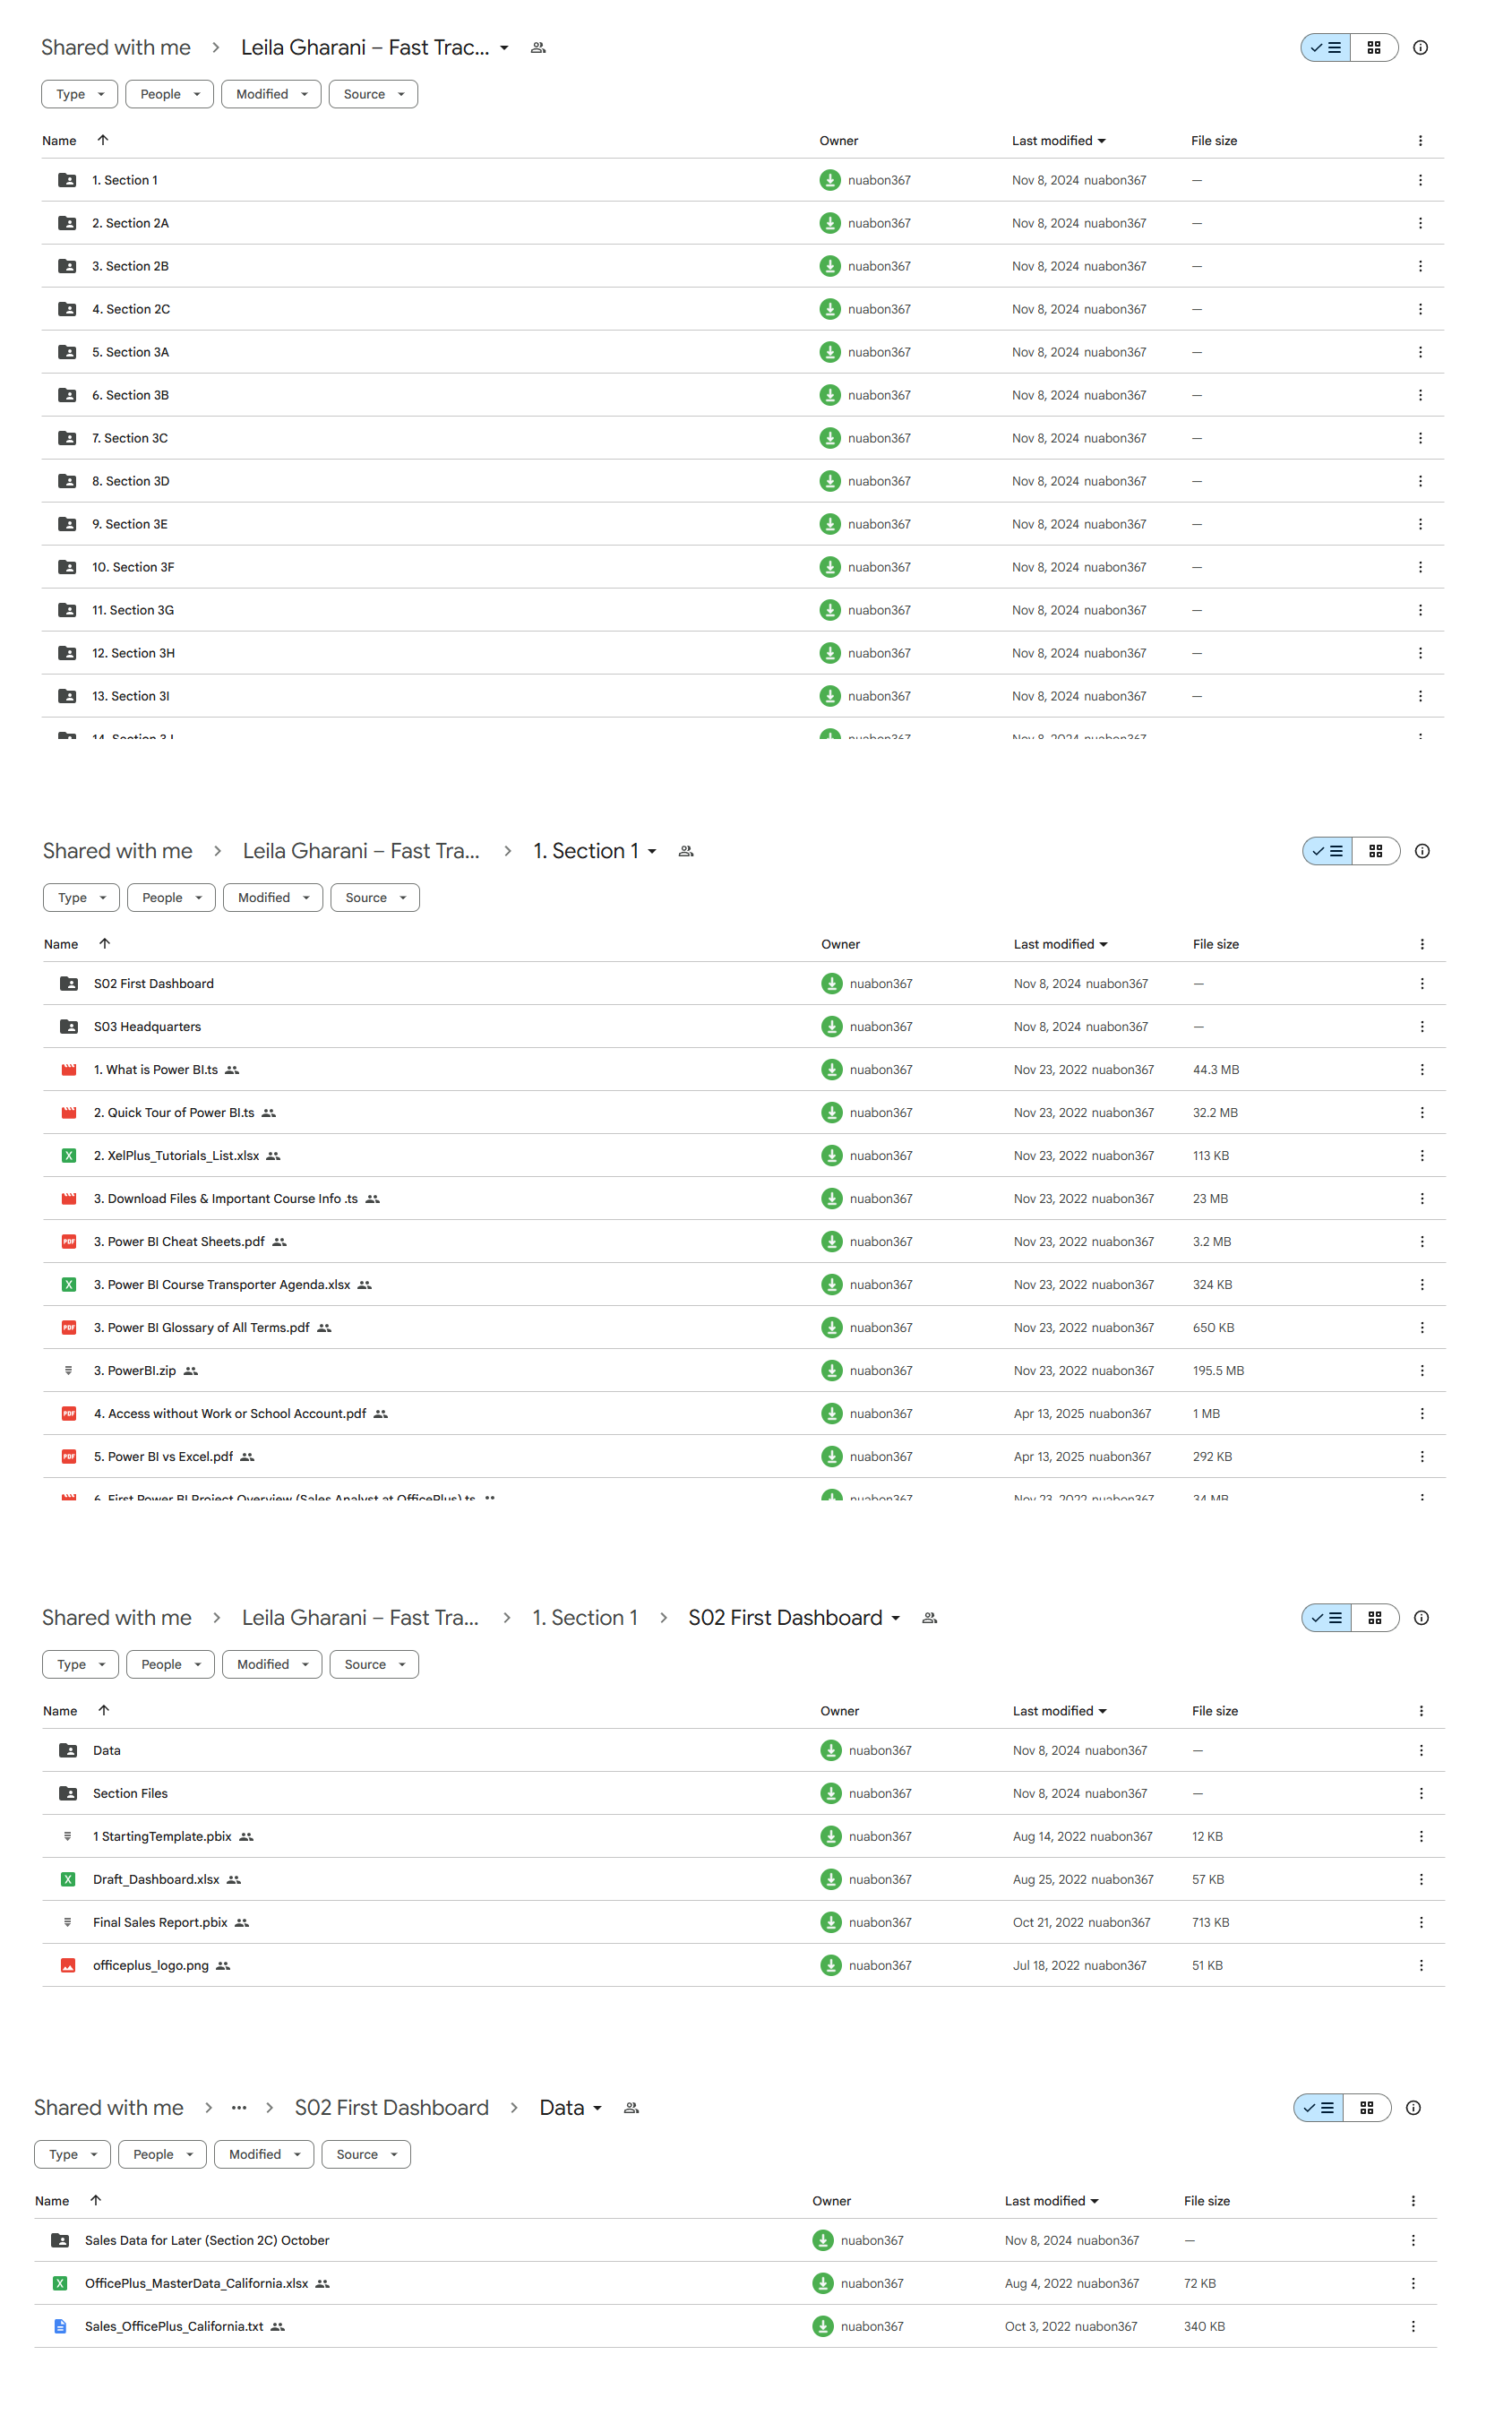Open more actions for the 3. PowerBI.zip row
The height and width of the screenshot is (2415, 1512).
1422,1371
